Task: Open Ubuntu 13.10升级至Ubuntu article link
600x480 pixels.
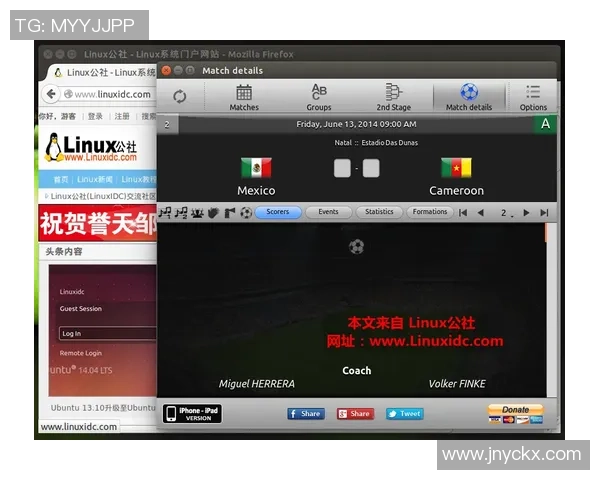Action: 103,408
